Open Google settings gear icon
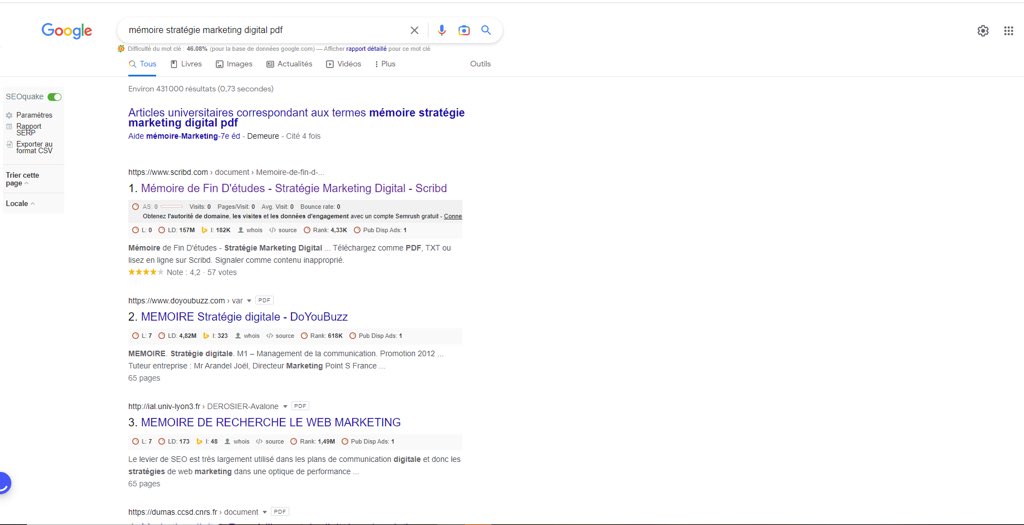 click(983, 31)
